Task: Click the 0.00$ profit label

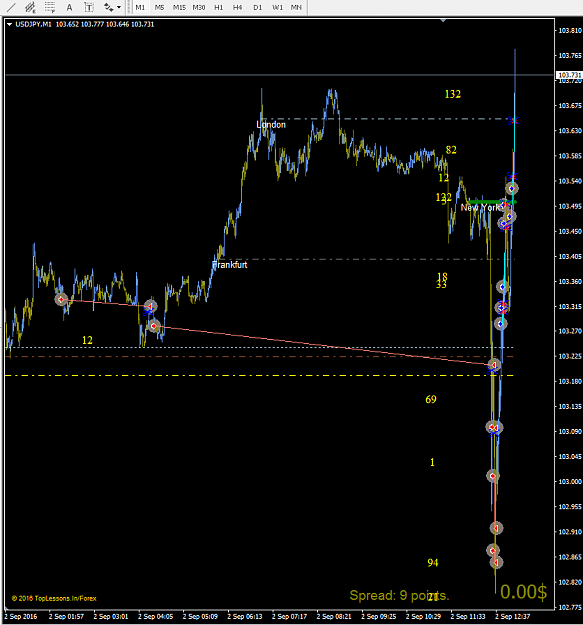Action: click(x=524, y=592)
